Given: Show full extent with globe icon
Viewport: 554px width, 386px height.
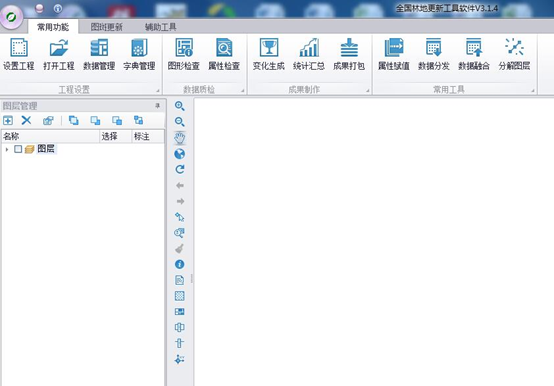Looking at the screenshot, I should 179,154.
